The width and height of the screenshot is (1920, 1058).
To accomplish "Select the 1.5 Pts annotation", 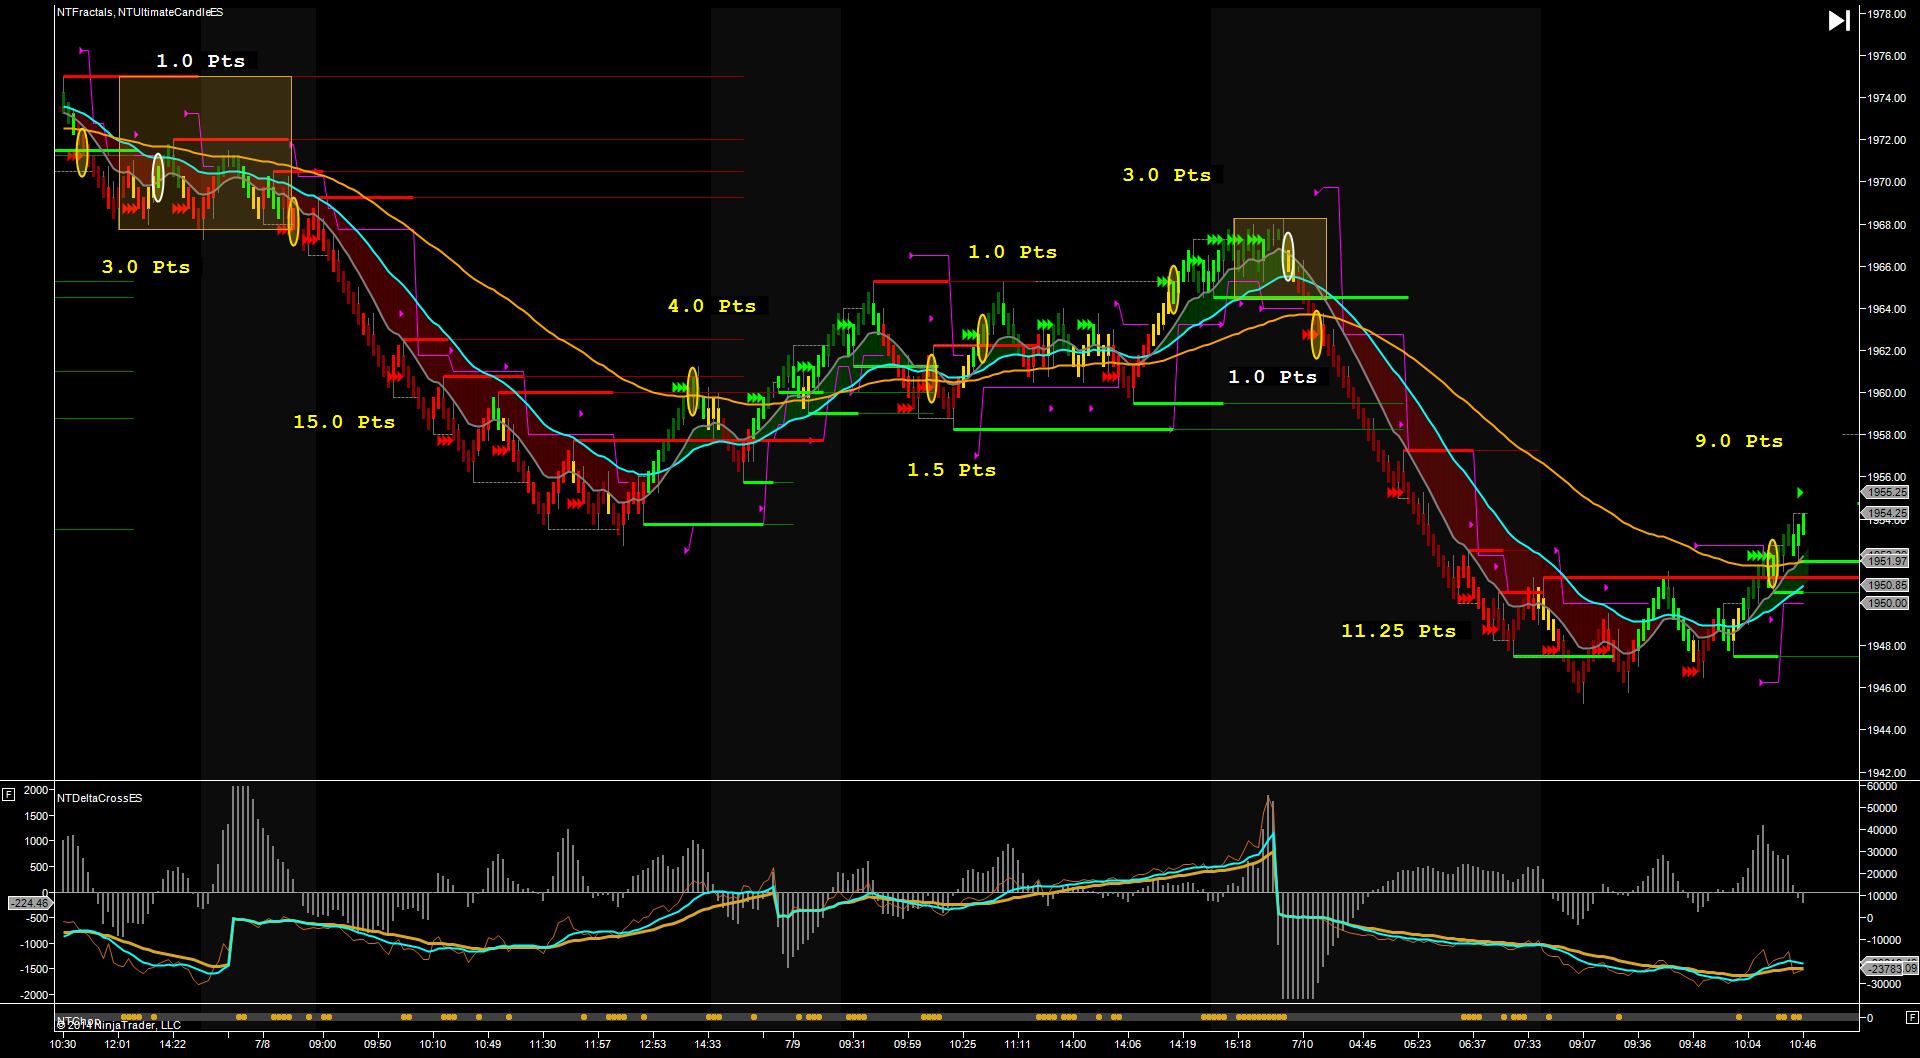I will pyautogui.click(x=951, y=470).
